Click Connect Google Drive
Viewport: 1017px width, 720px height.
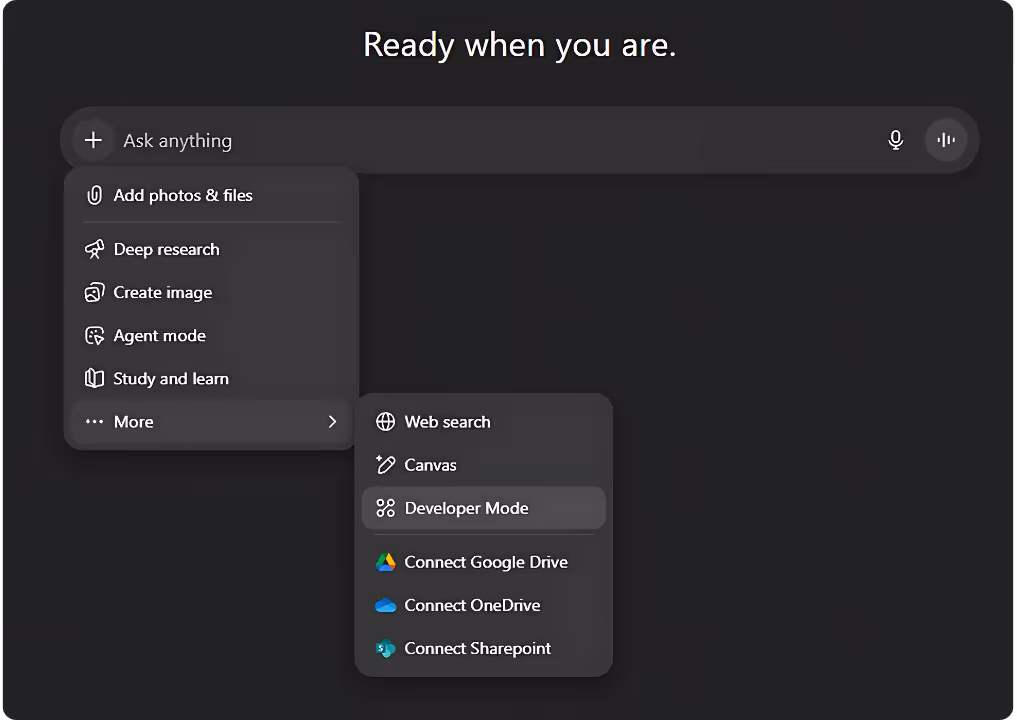click(486, 562)
